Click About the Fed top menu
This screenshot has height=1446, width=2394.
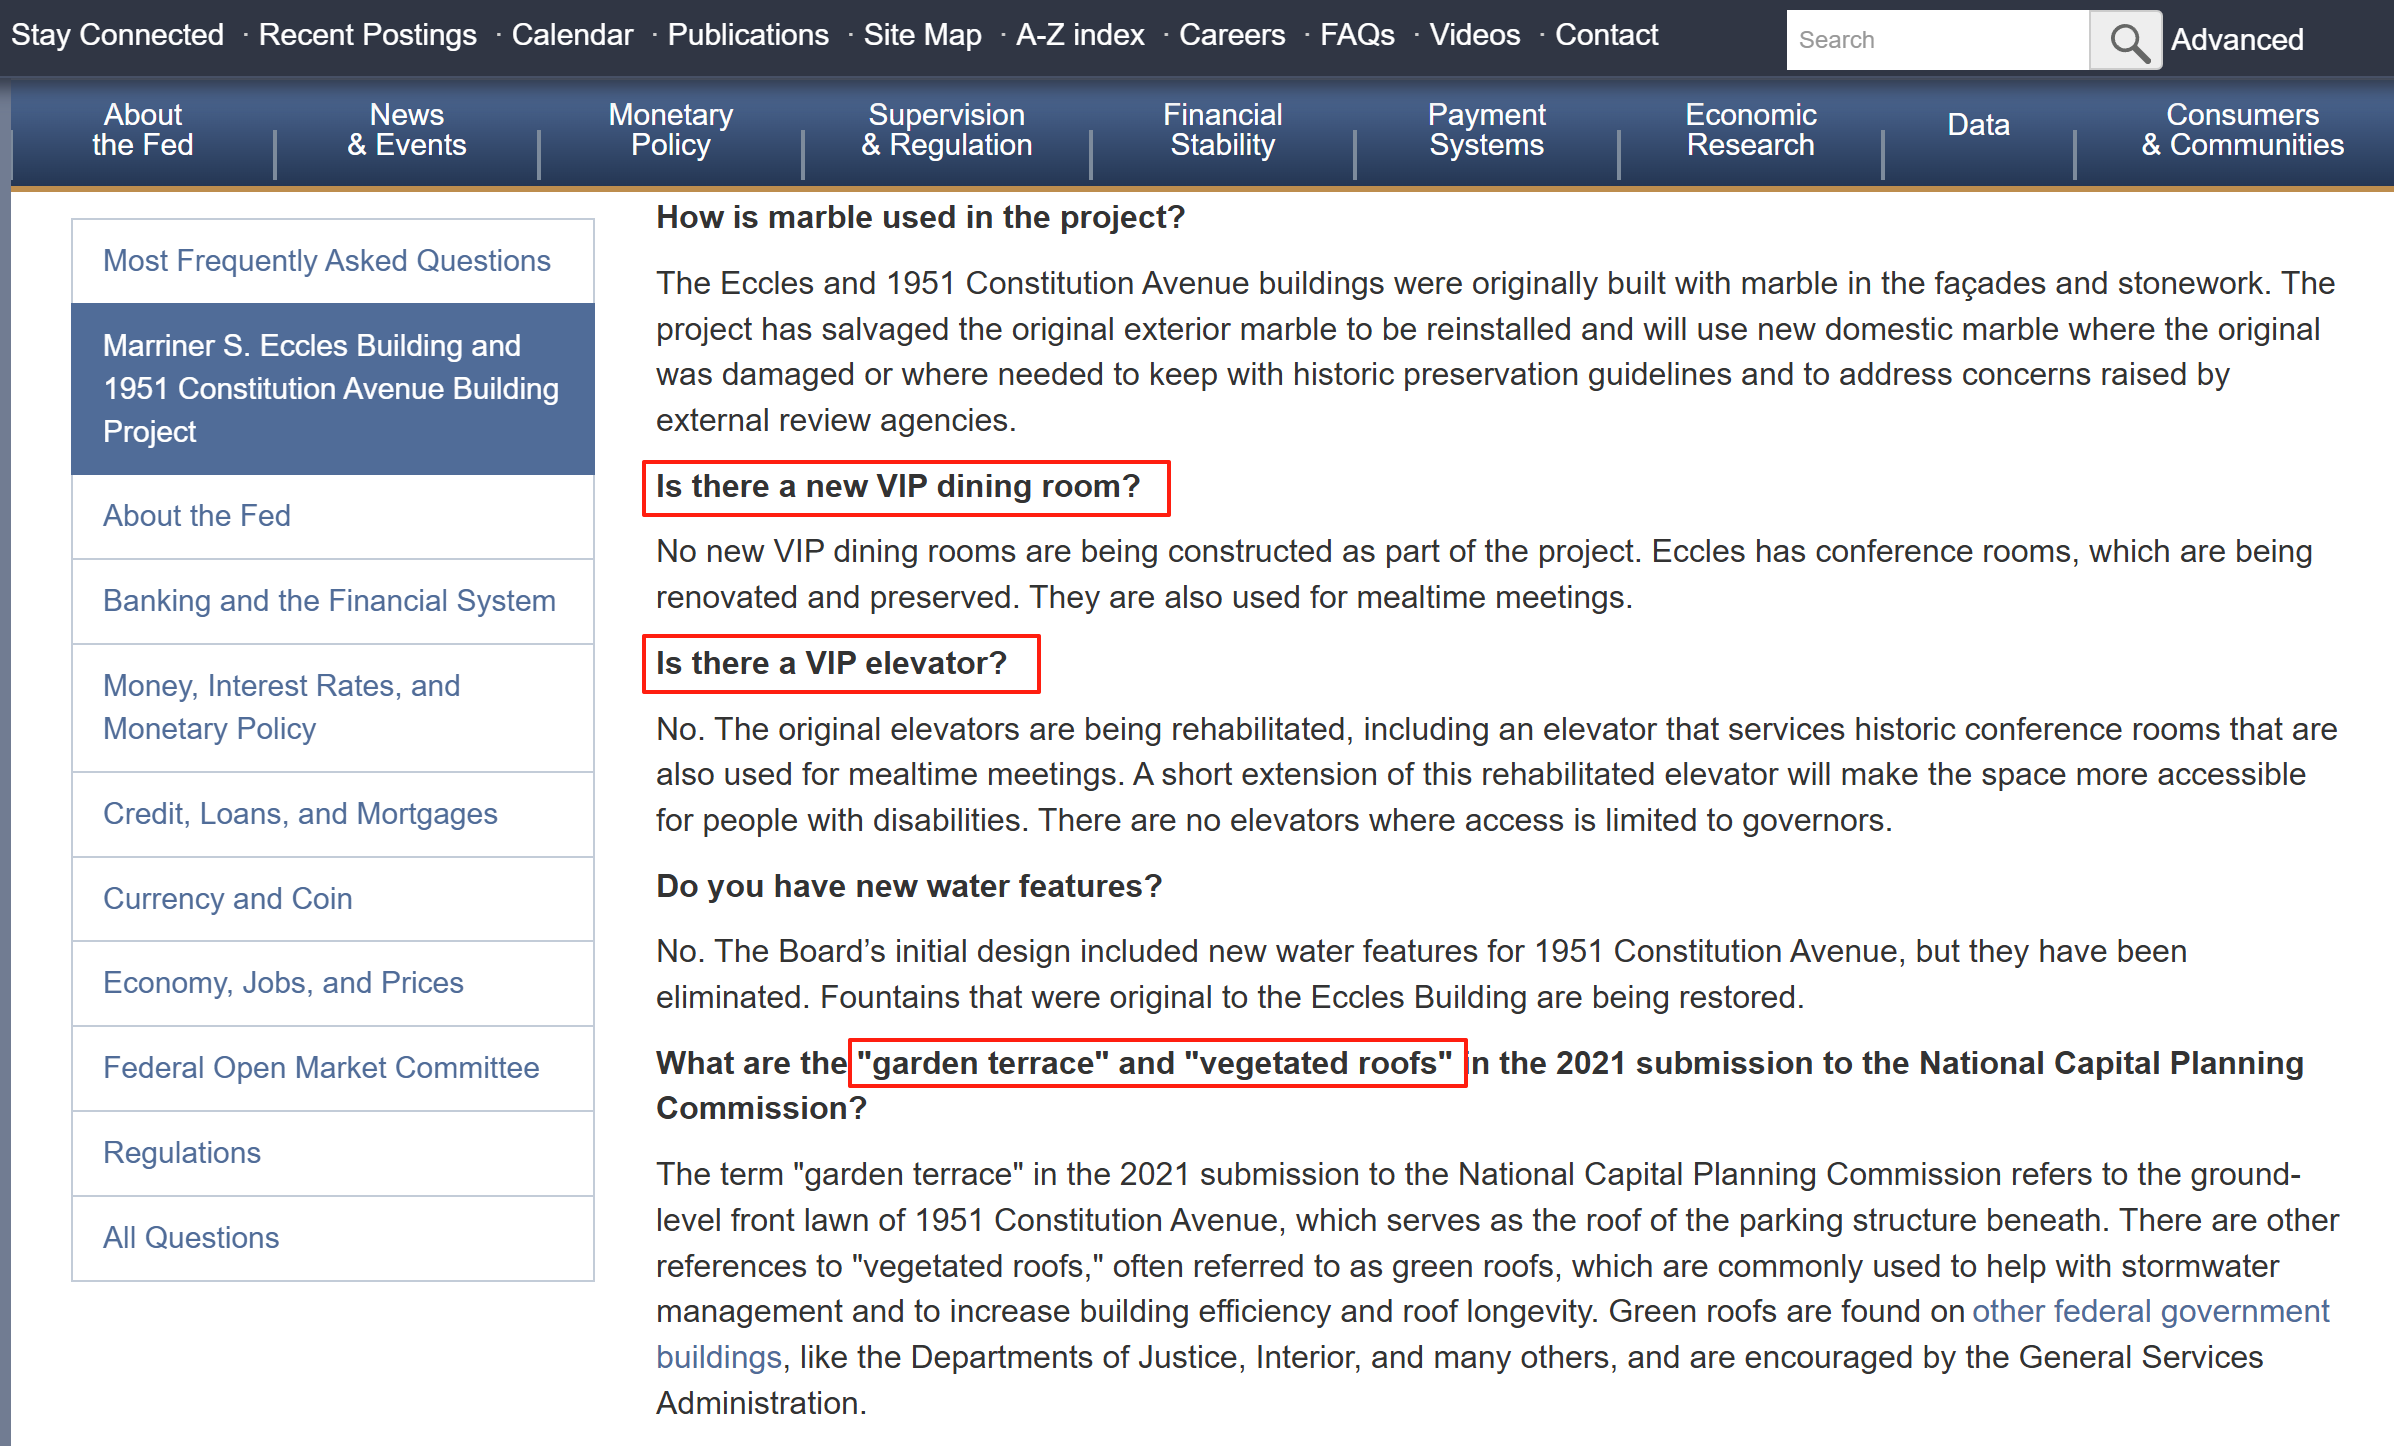143,130
